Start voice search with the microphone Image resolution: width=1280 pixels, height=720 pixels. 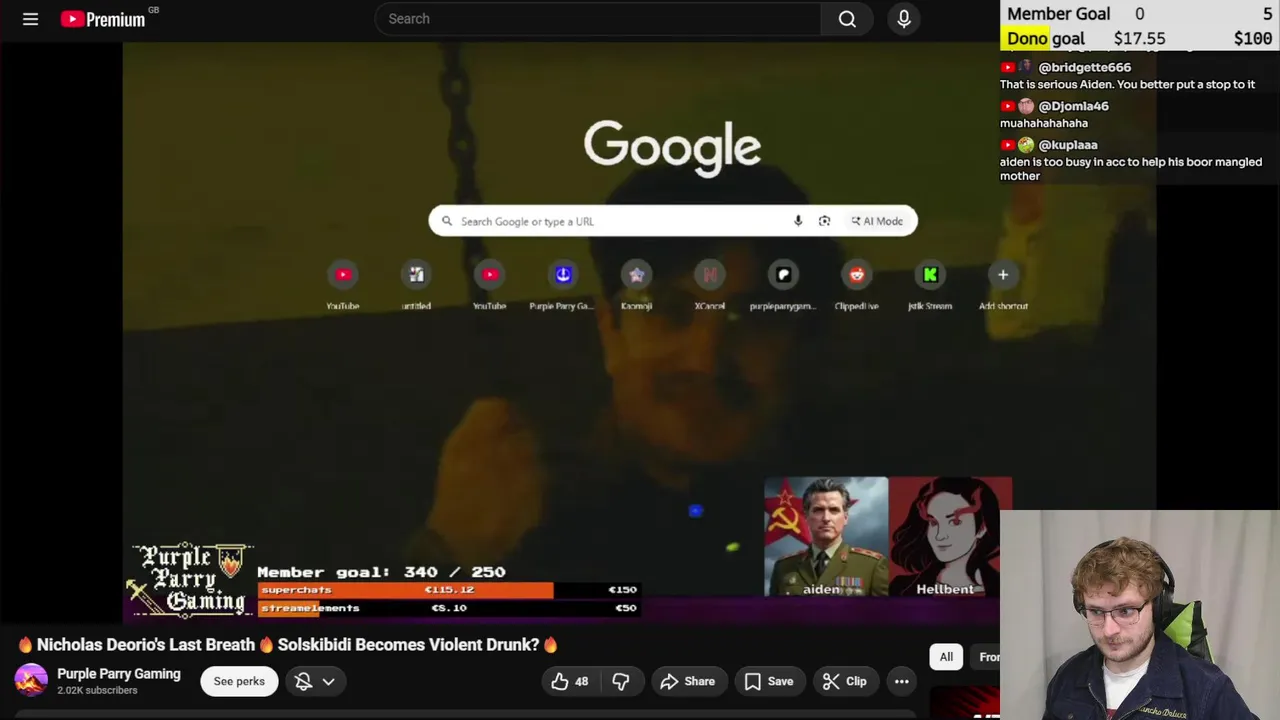tap(904, 19)
